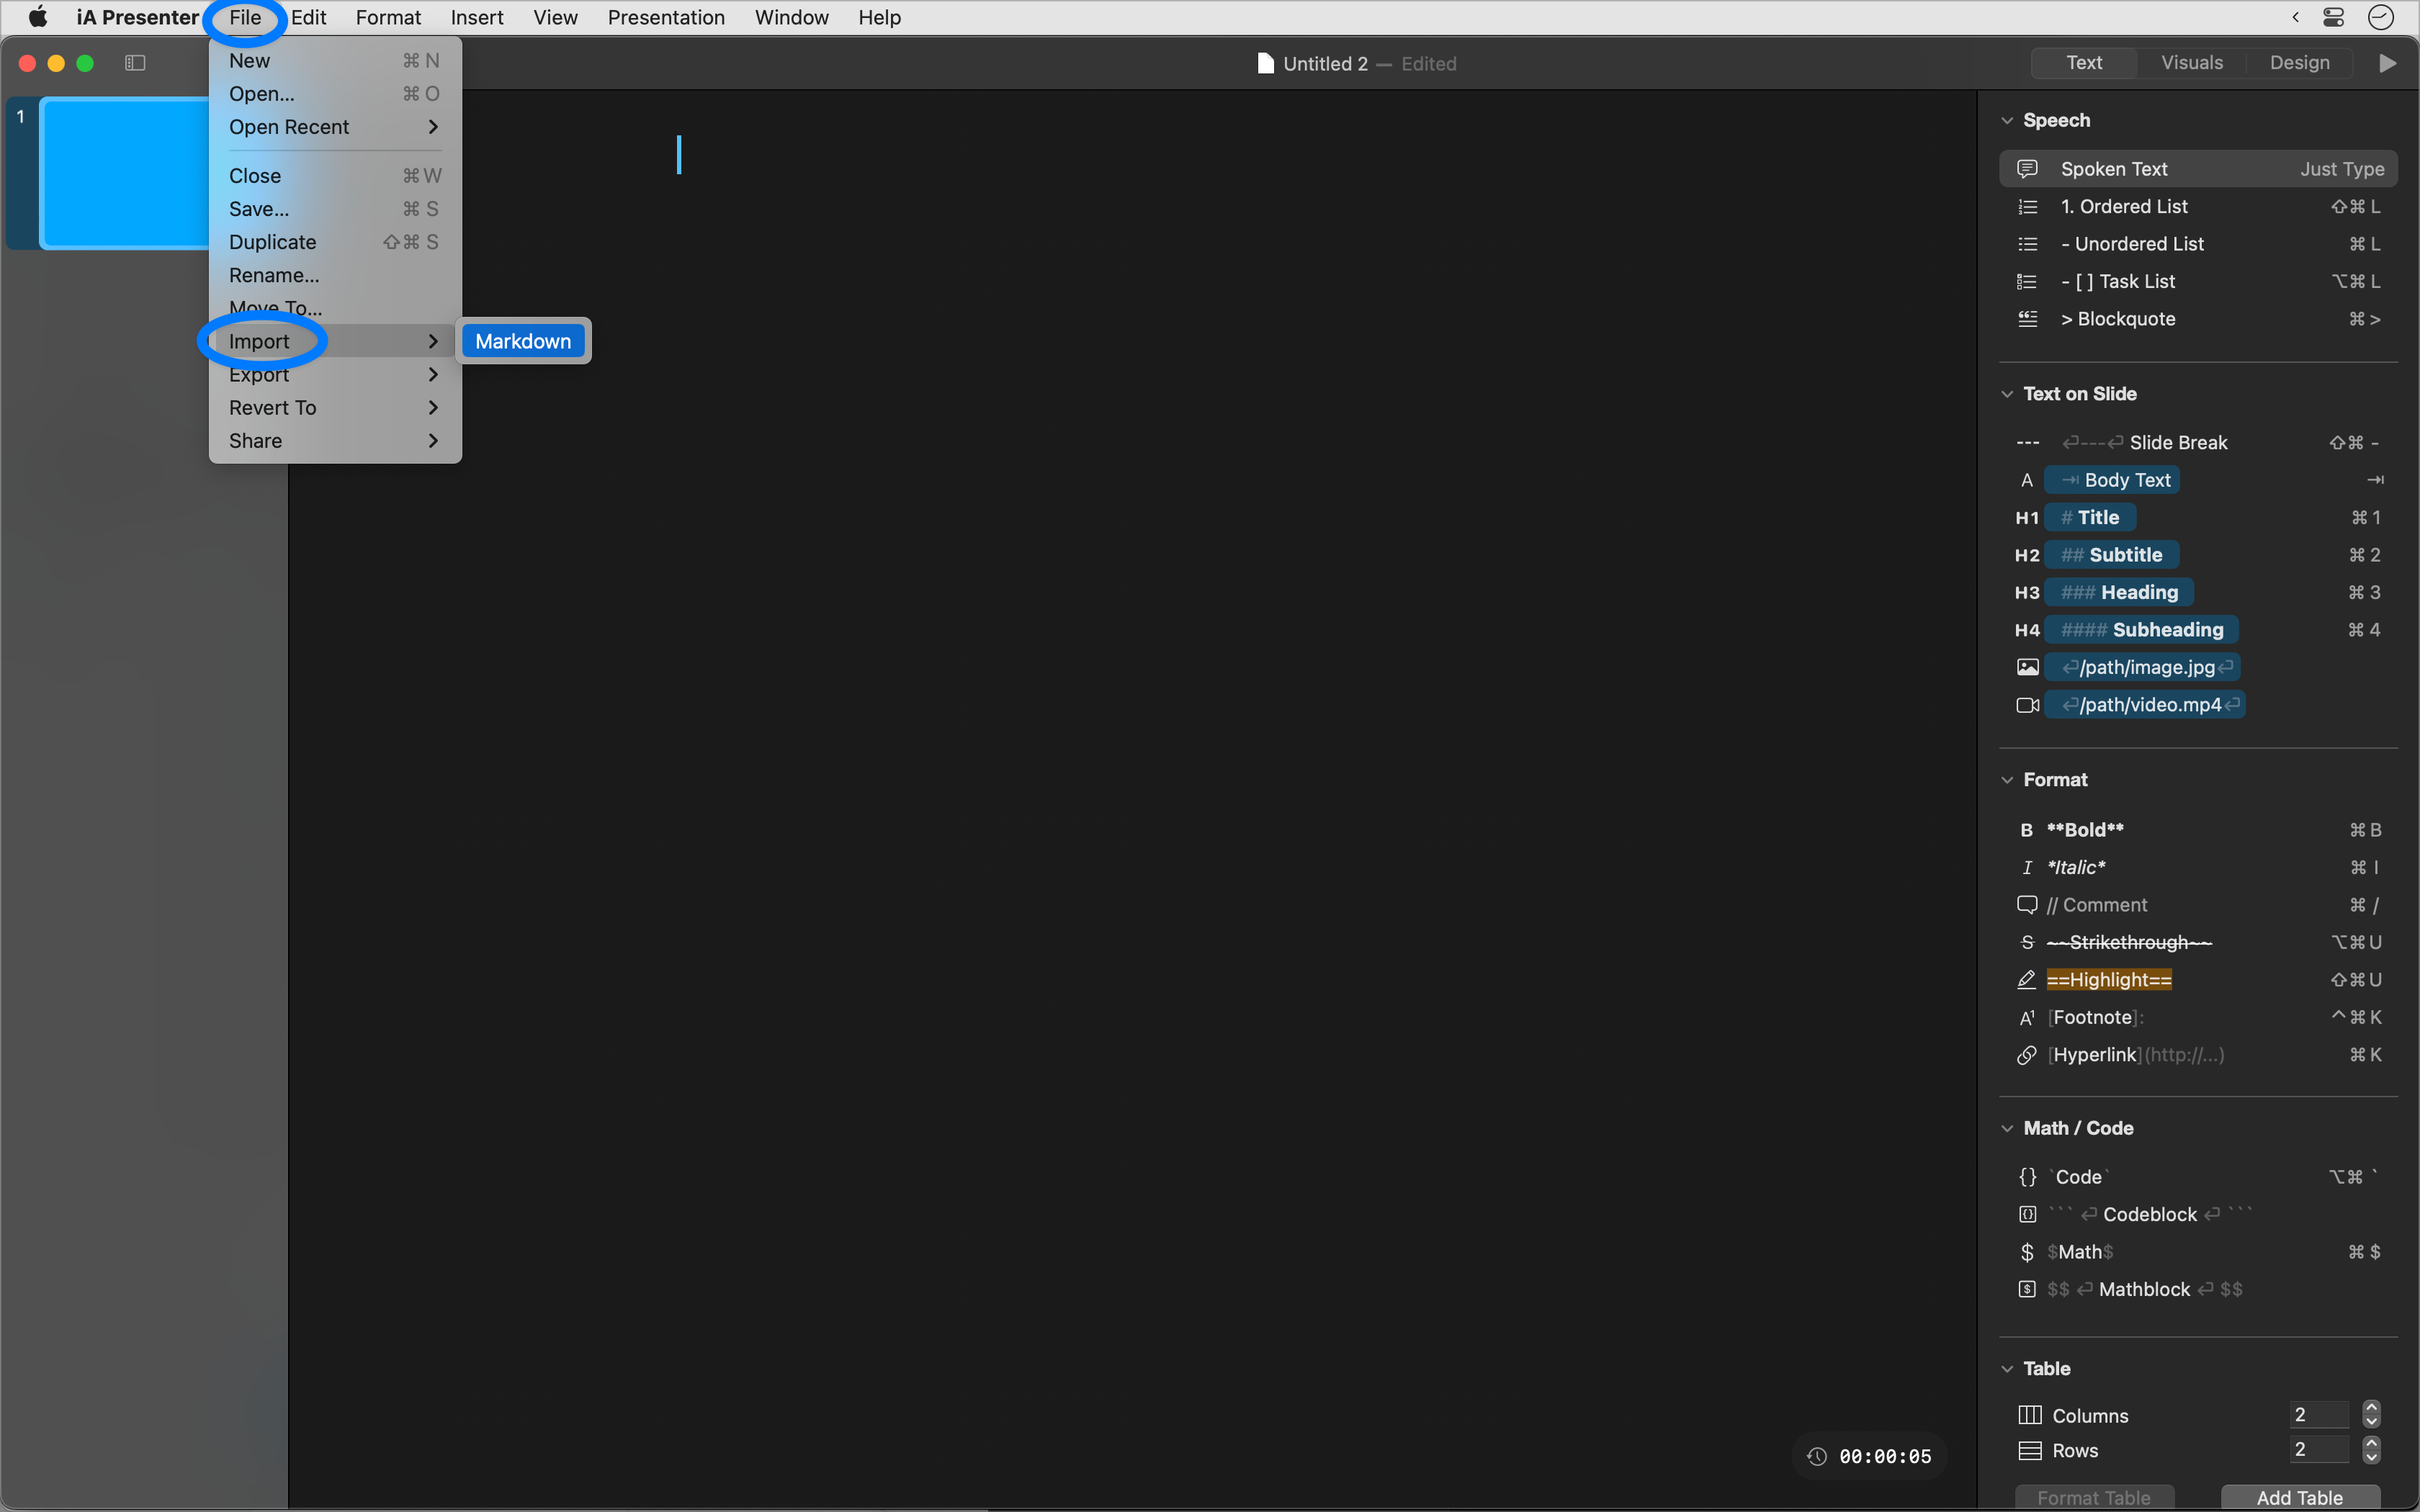Click the Unordered List icon
2420x1512 pixels.
pos(2027,244)
